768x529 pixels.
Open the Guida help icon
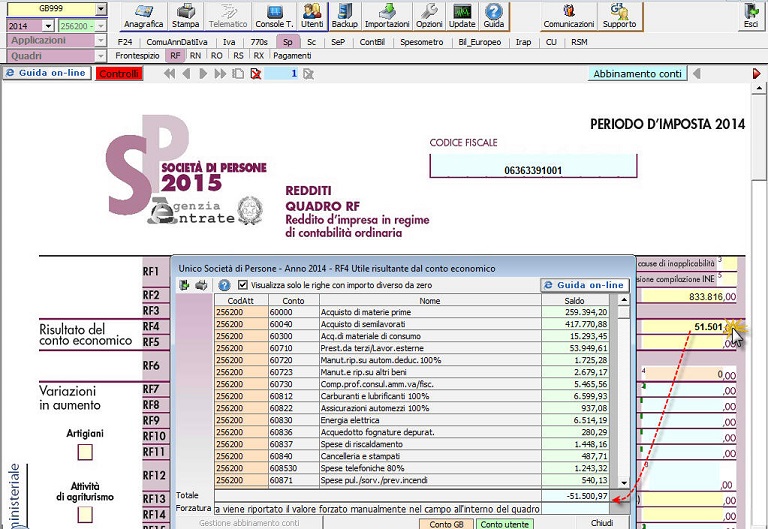tap(494, 16)
